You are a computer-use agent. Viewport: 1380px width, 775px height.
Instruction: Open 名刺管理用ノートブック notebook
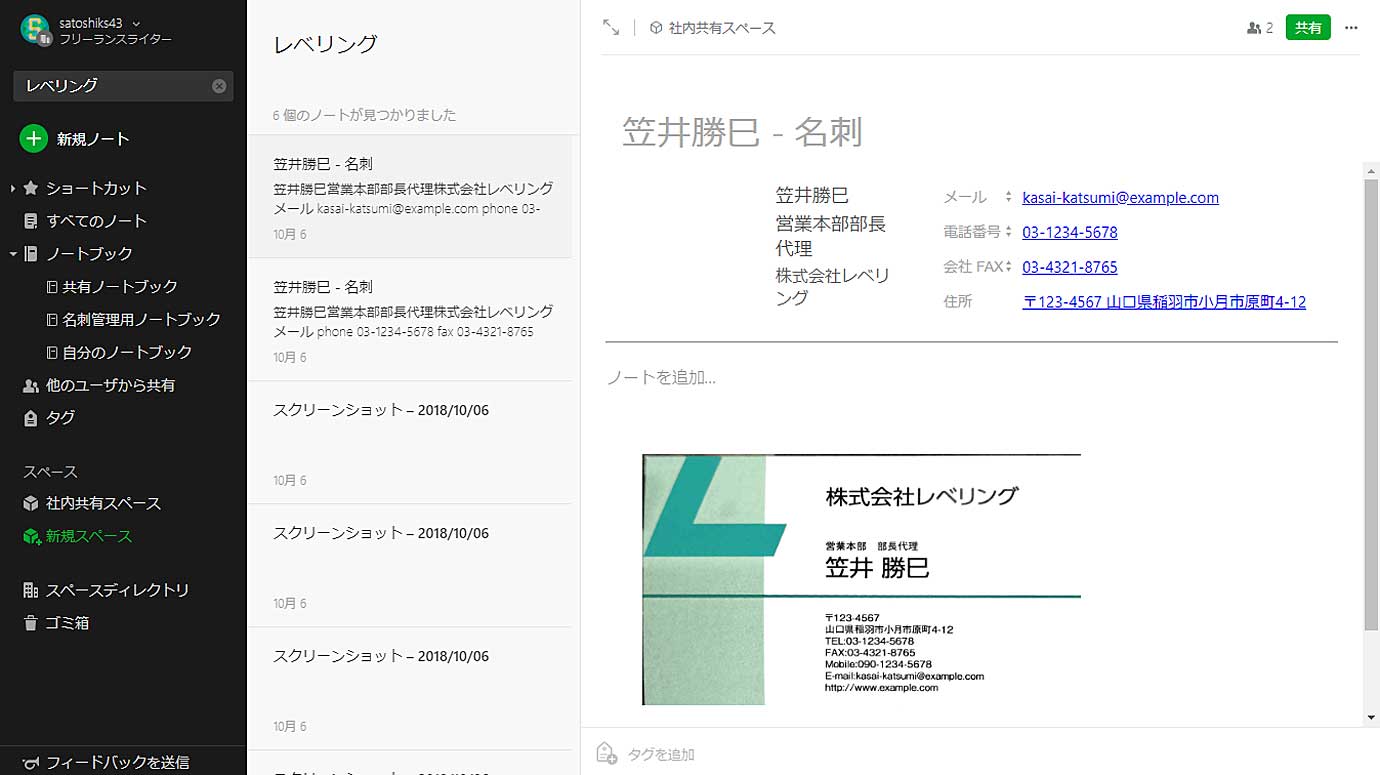pyautogui.click(x=141, y=320)
